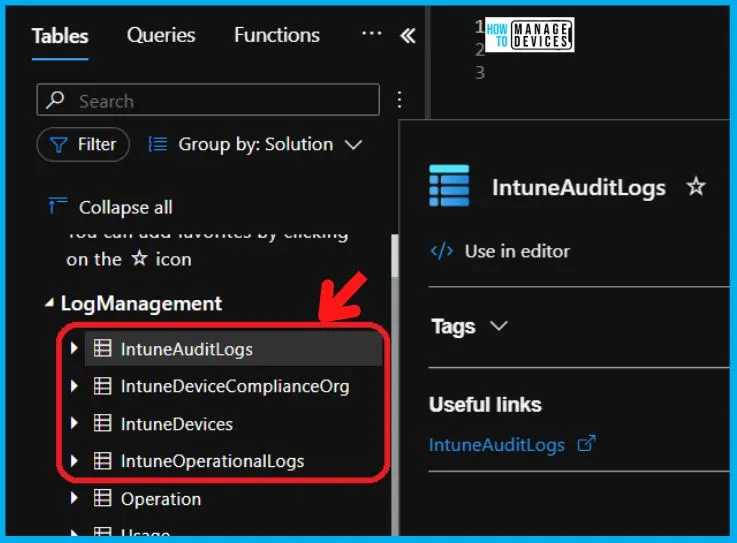Open the Queries tab
737x543 pixels.
pyautogui.click(x=161, y=35)
